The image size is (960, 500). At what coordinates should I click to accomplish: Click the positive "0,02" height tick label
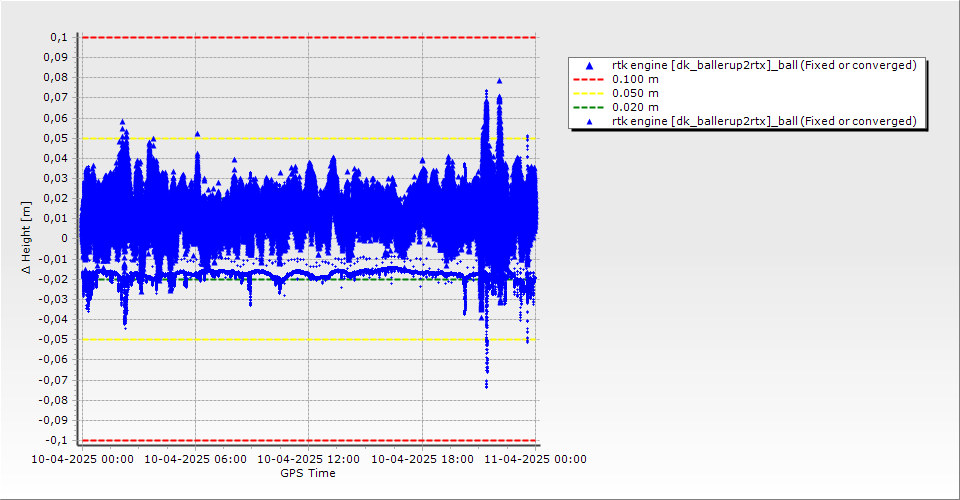pos(56,198)
